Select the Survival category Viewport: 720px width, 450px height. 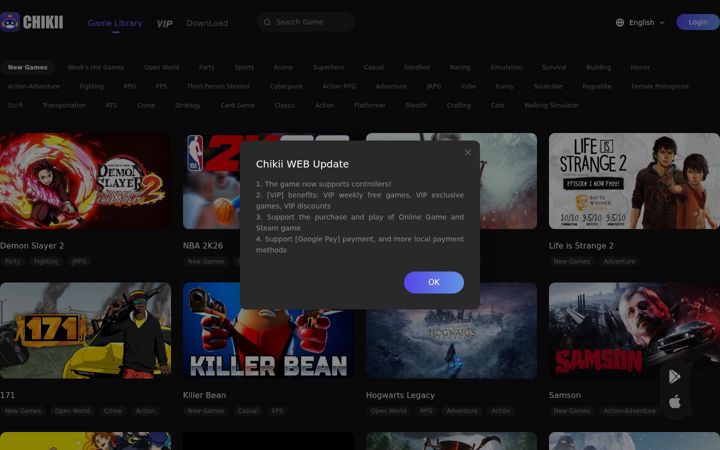(554, 68)
